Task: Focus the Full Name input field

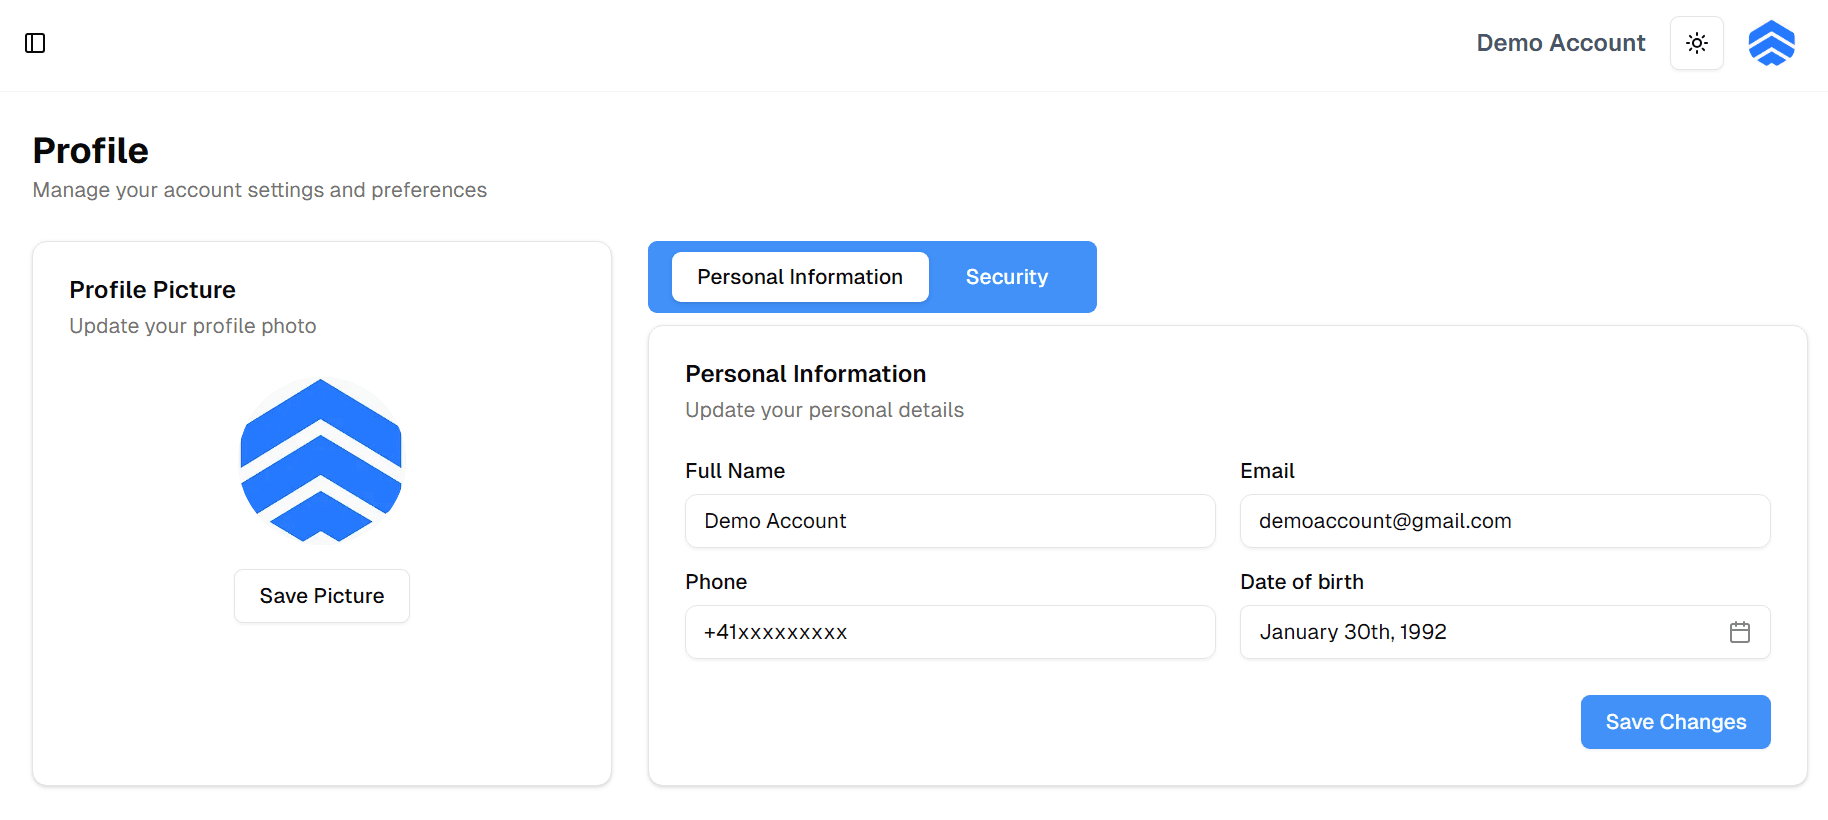Action: coord(950,521)
